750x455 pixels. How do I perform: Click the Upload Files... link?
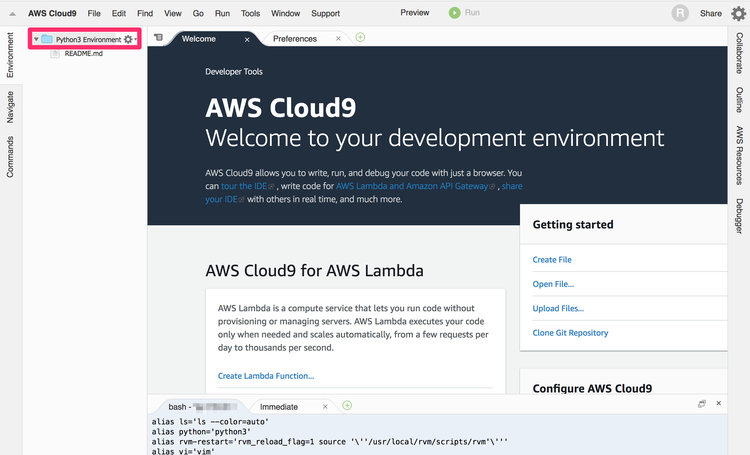coord(558,309)
